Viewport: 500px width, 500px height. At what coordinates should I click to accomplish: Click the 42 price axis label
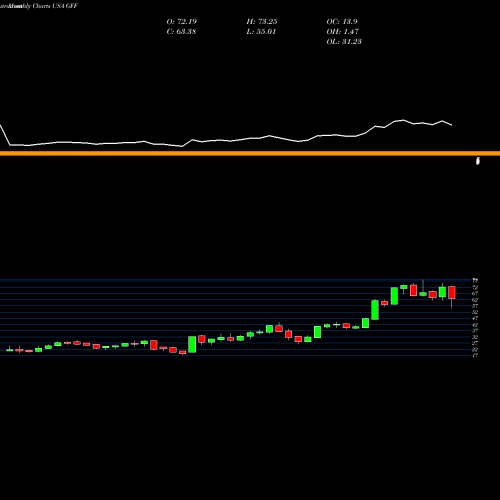click(475, 325)
